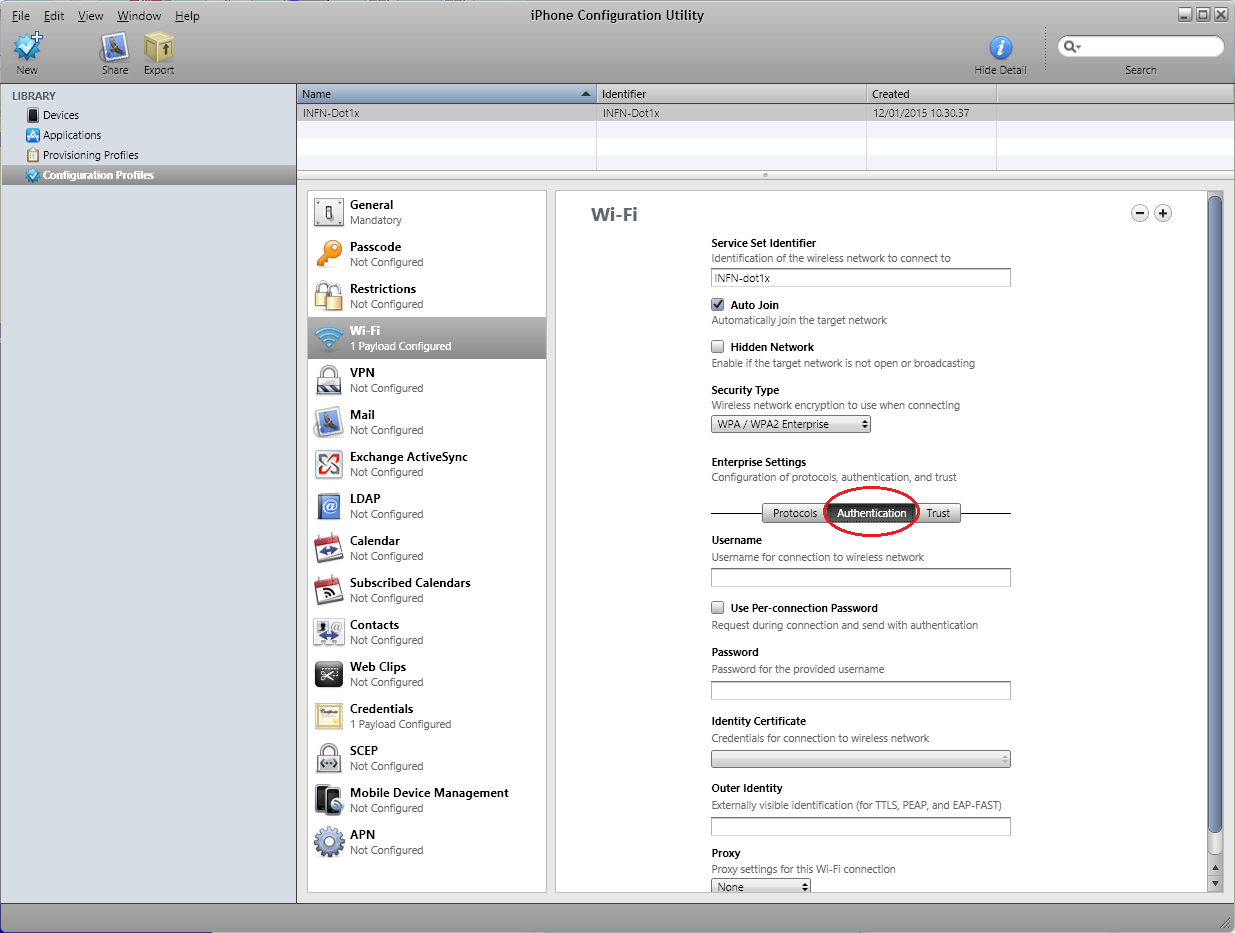This screenshot has width=1235, height=933.
Task: Open the View menu
Action: 91,16
